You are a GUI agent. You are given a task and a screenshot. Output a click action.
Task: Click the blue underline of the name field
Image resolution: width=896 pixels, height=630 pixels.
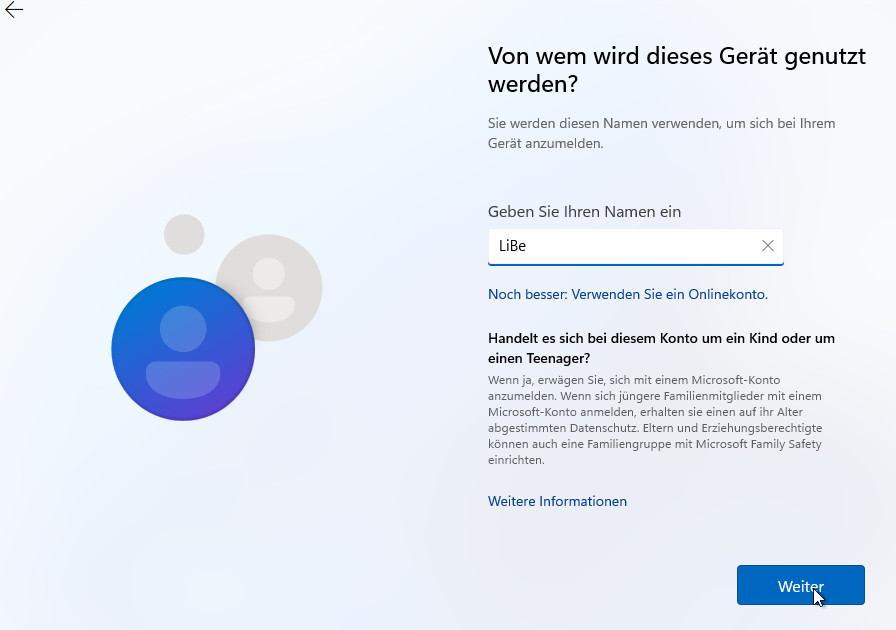635,264
